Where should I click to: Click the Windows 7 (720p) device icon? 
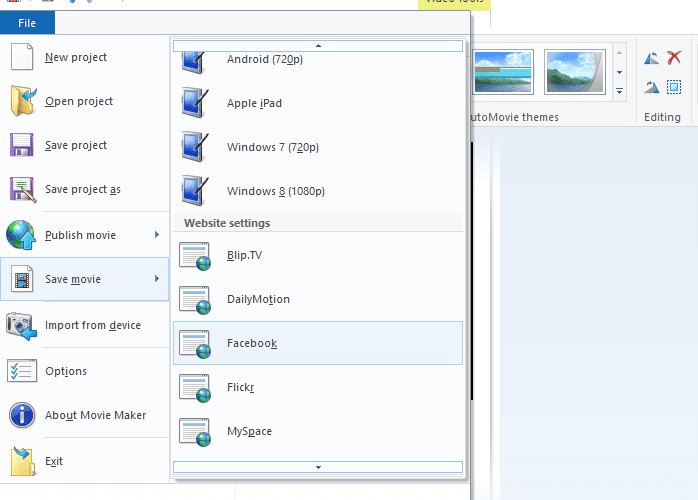[195, 147]
